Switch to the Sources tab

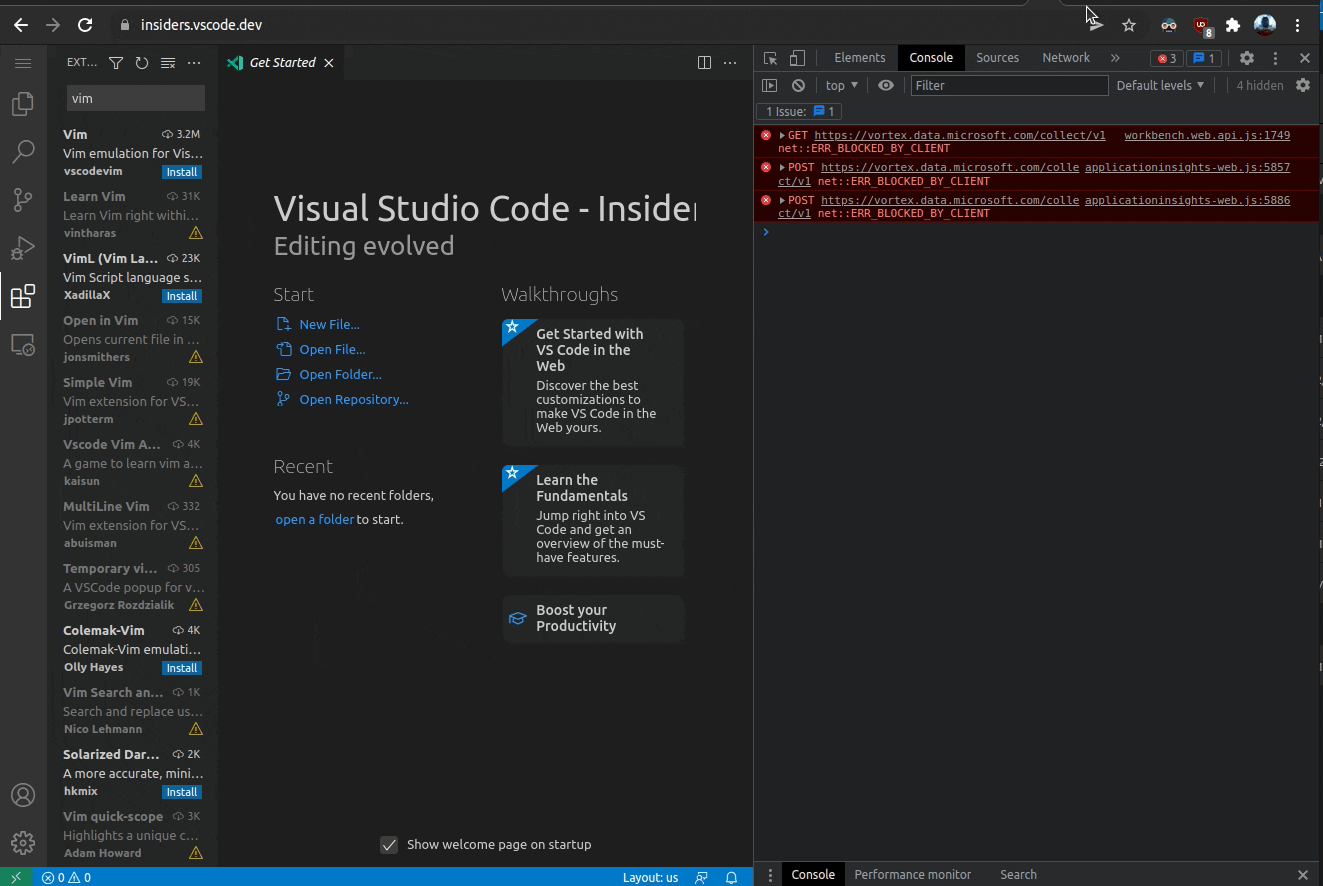coord(997,58)
